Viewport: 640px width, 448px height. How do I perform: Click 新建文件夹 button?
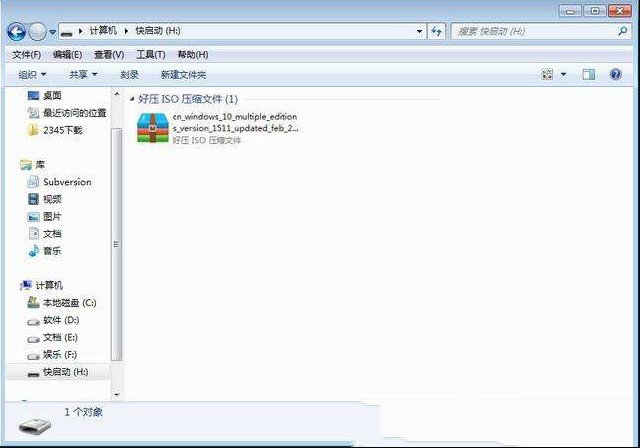pos(183,75)
